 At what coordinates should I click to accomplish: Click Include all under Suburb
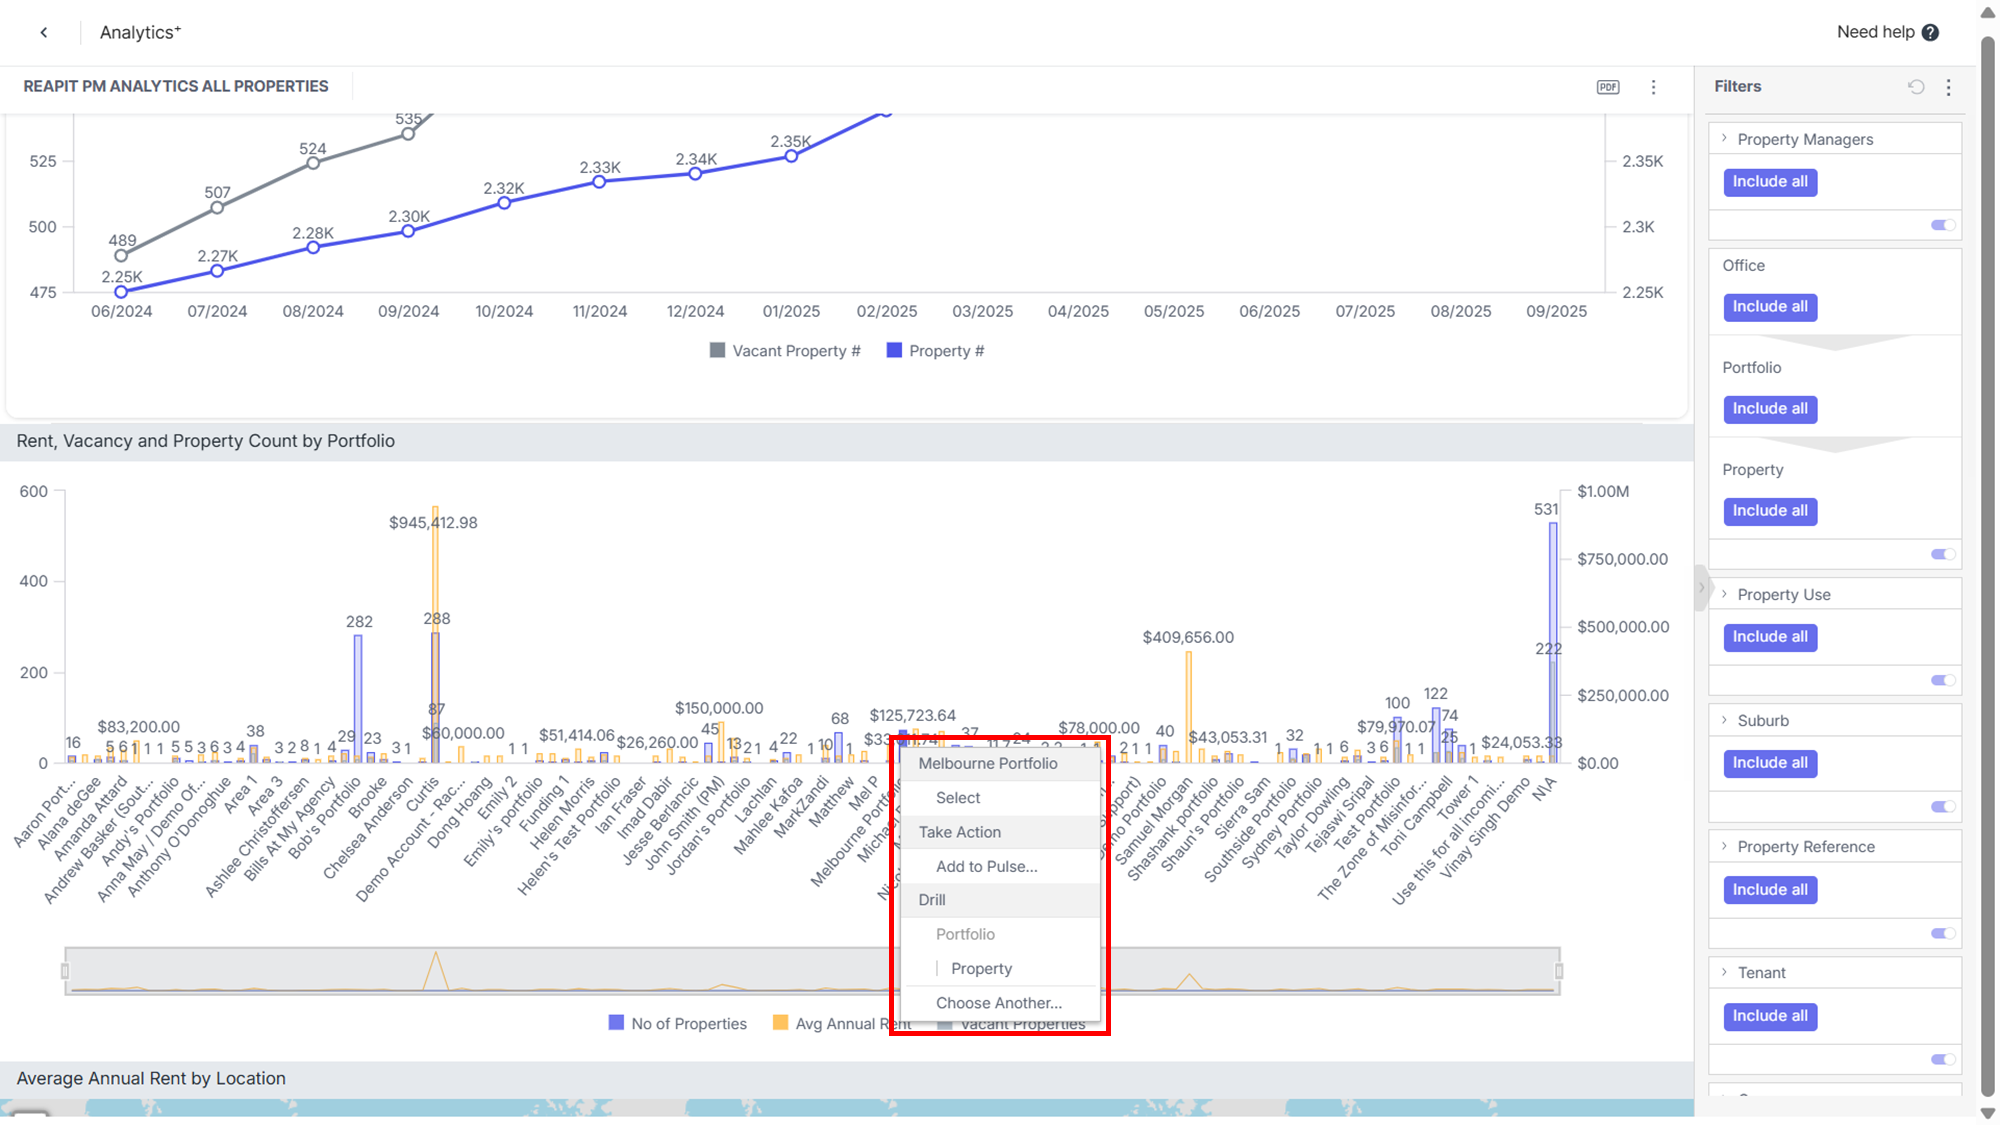click(1770, 763)
